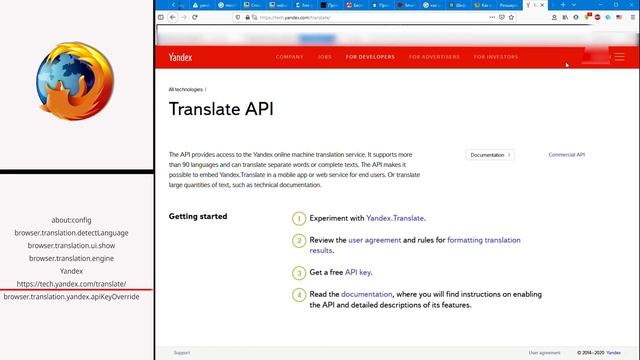Click browser.translation.yandex.apiKeyOverride text
Viewport: 640px width, 360px height.
pyautogui.click(x=71, y=297)
